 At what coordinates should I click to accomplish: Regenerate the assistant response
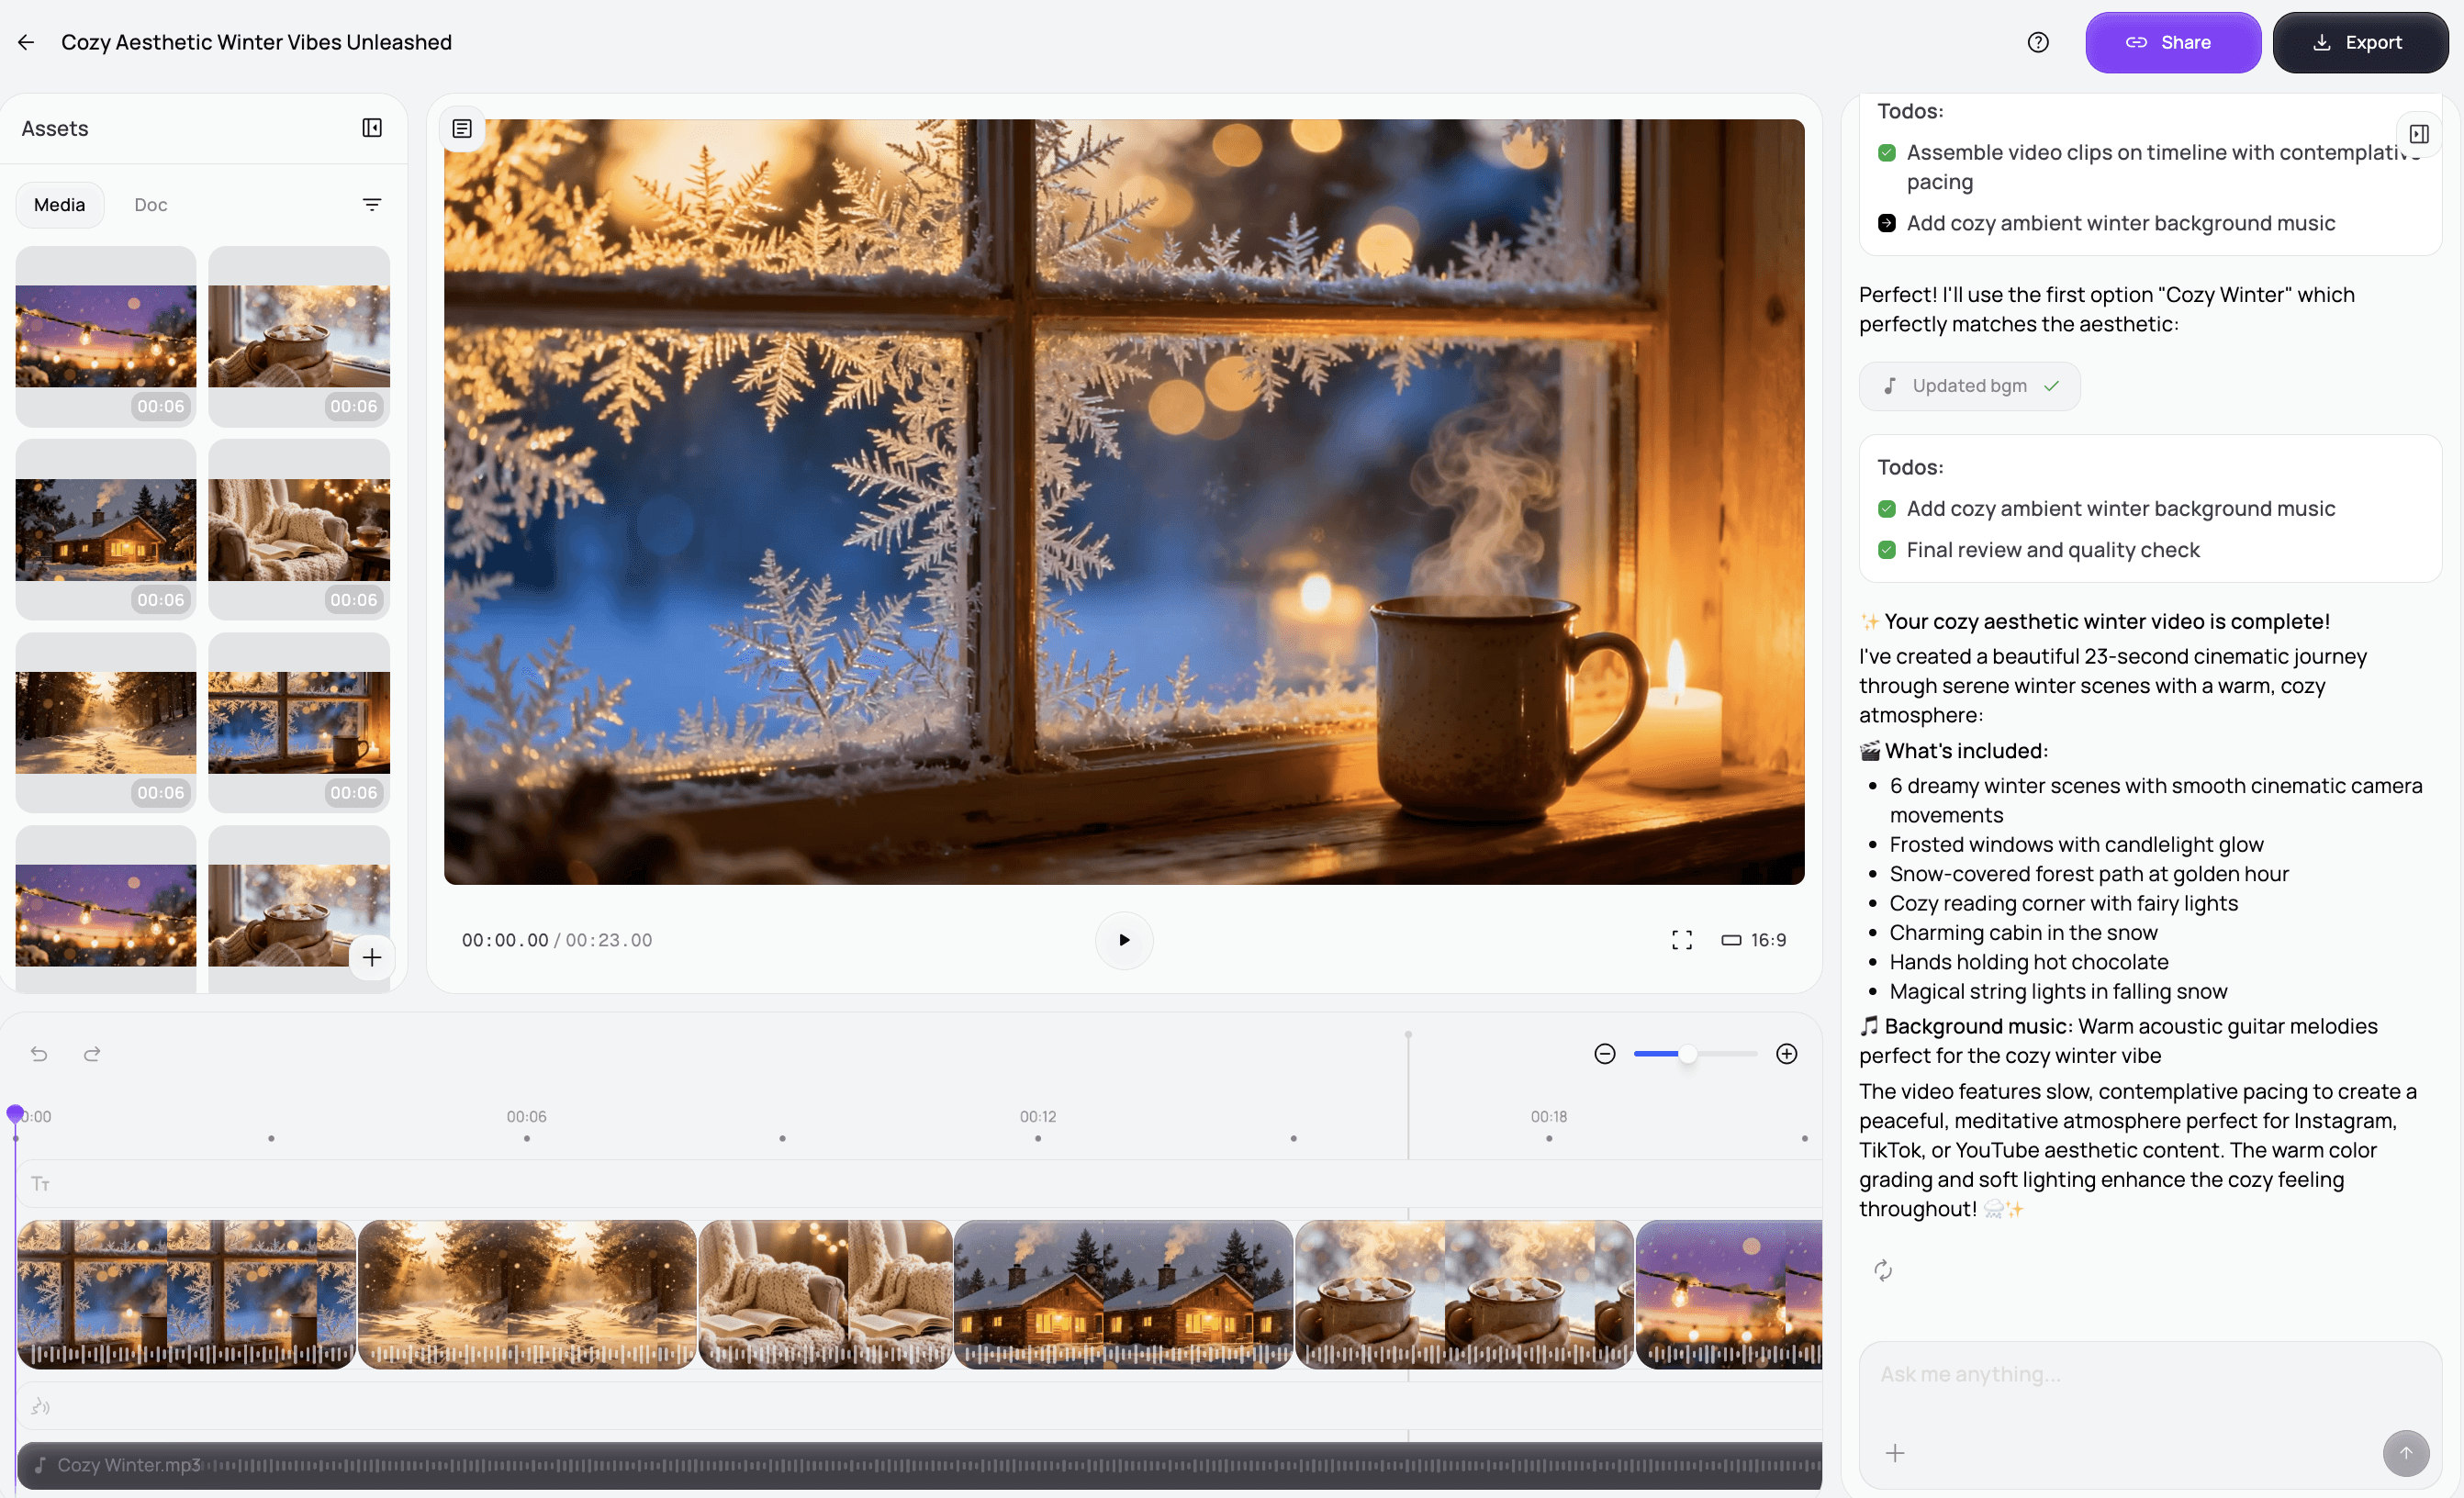pos(1882,1271)
